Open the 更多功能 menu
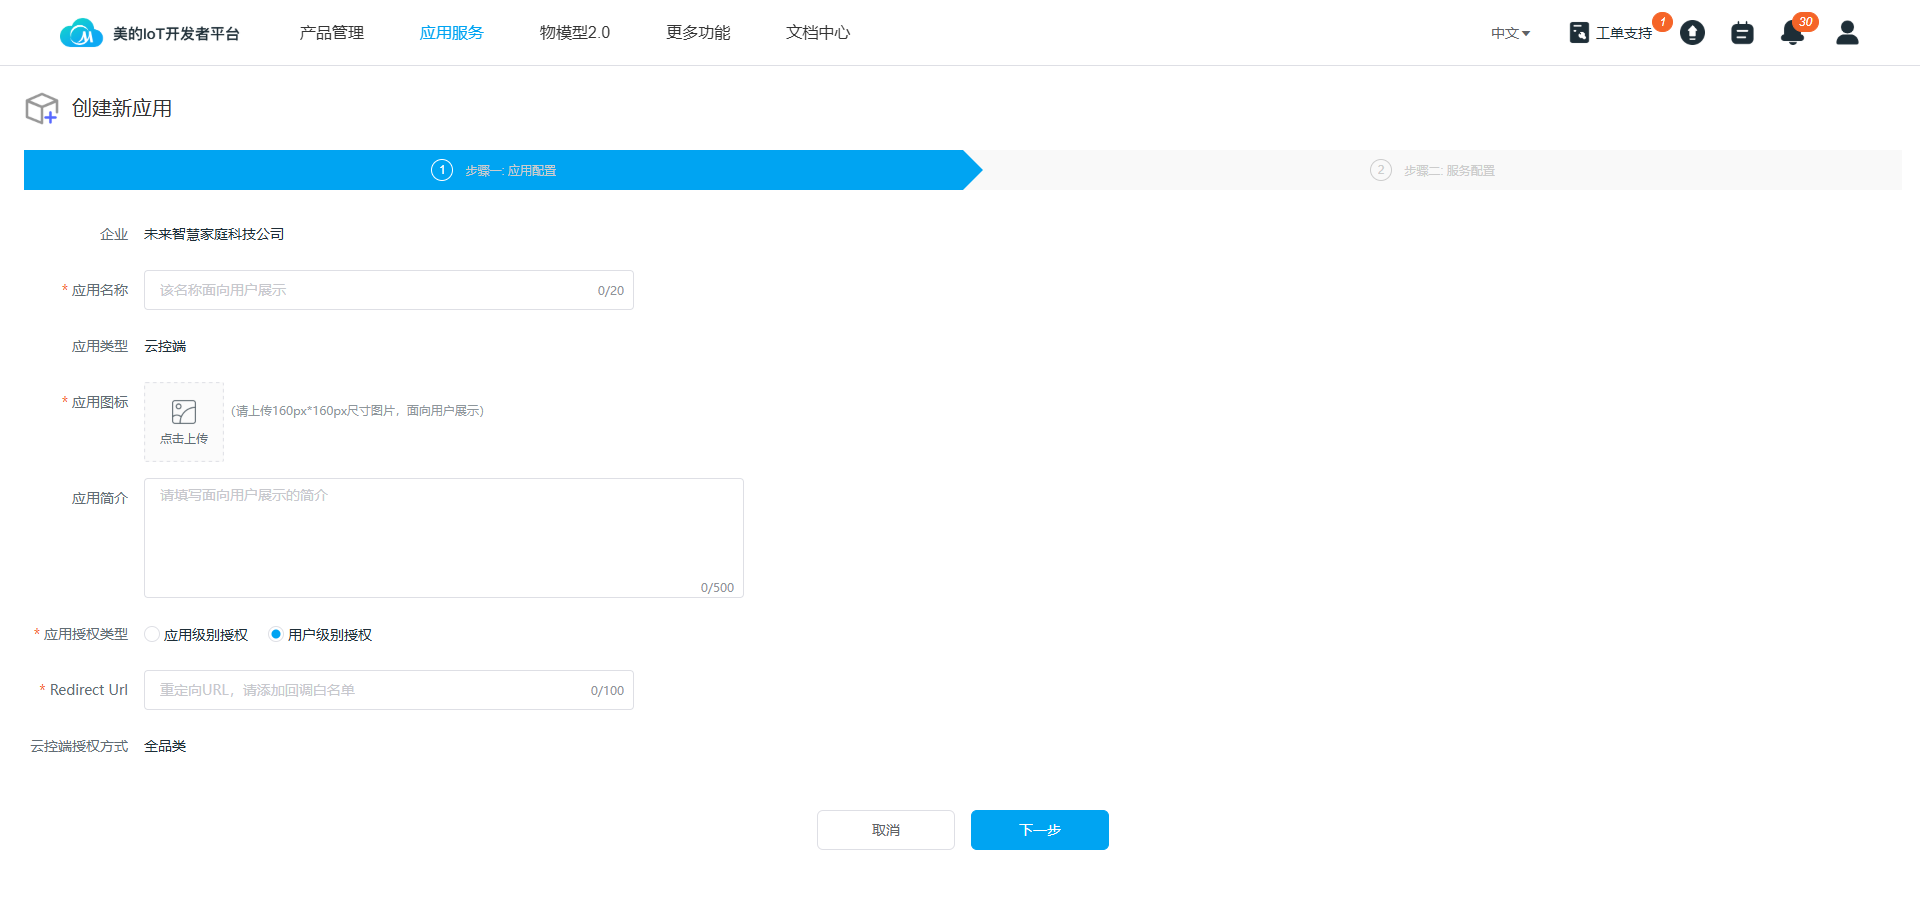The height and width of the screenshot is (919, 1920). click(x=698, y=33)
